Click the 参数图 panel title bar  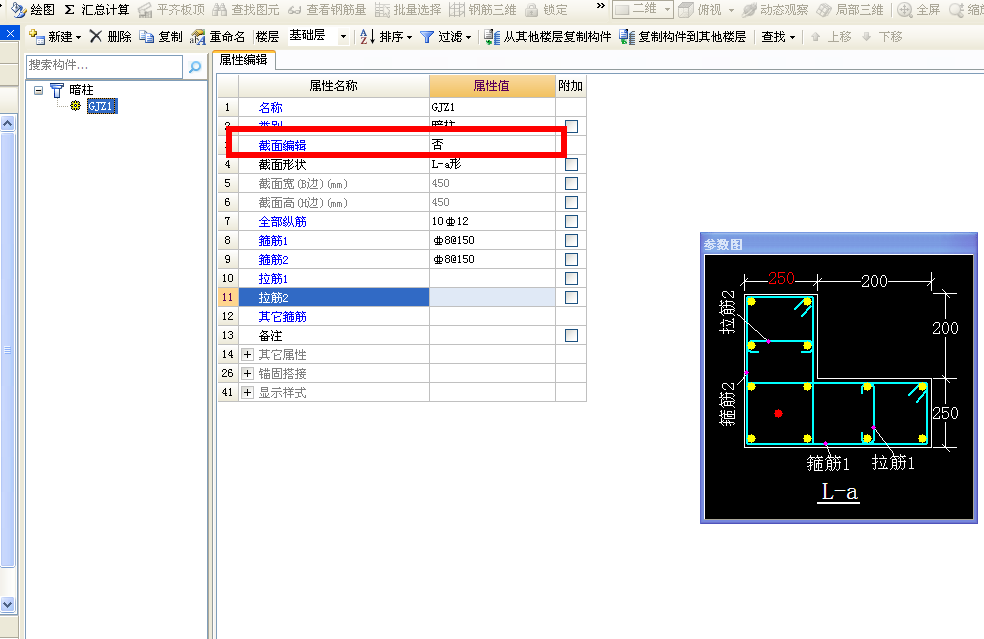pos(838,244)
